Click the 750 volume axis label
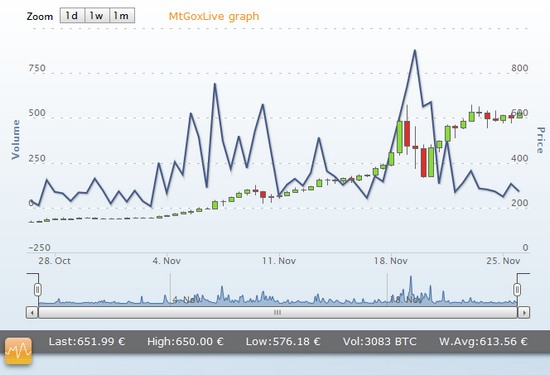Viewport: 550px width, 375px height. pyautogui.click(x=37, y=68)
